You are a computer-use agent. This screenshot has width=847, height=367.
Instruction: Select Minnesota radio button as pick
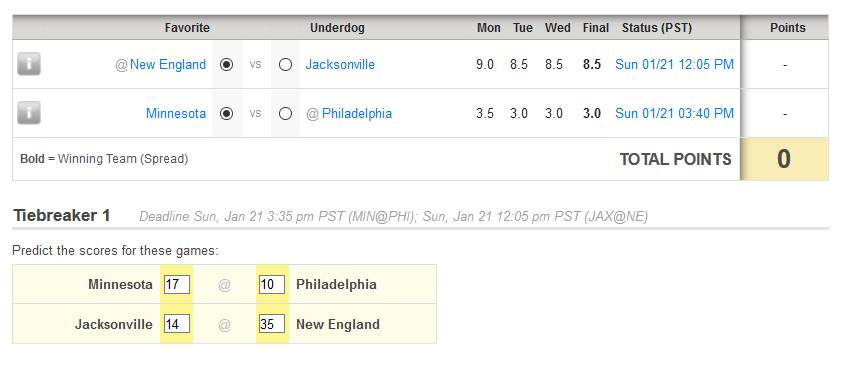click(x=227, y=114)
